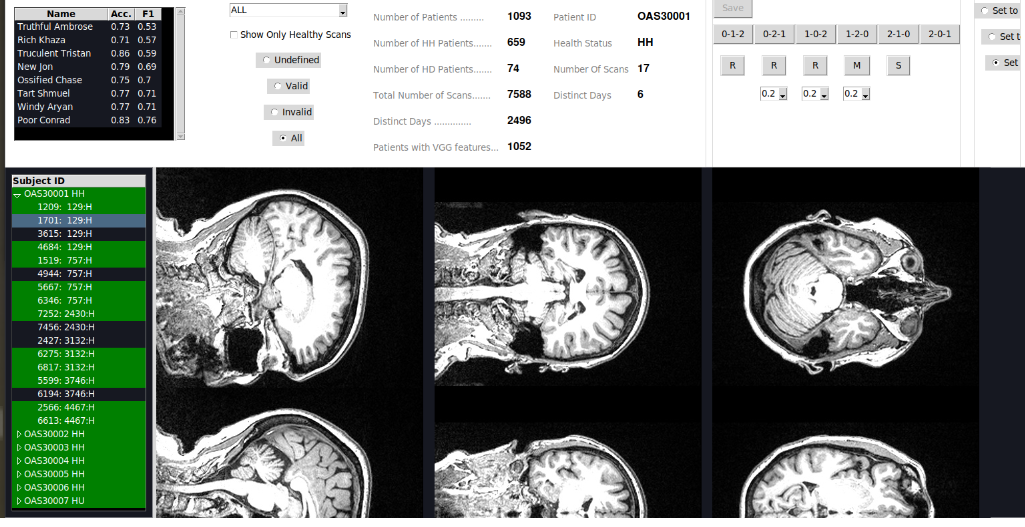Click the 2-0-1 orientation button

[x=940, y=34]
